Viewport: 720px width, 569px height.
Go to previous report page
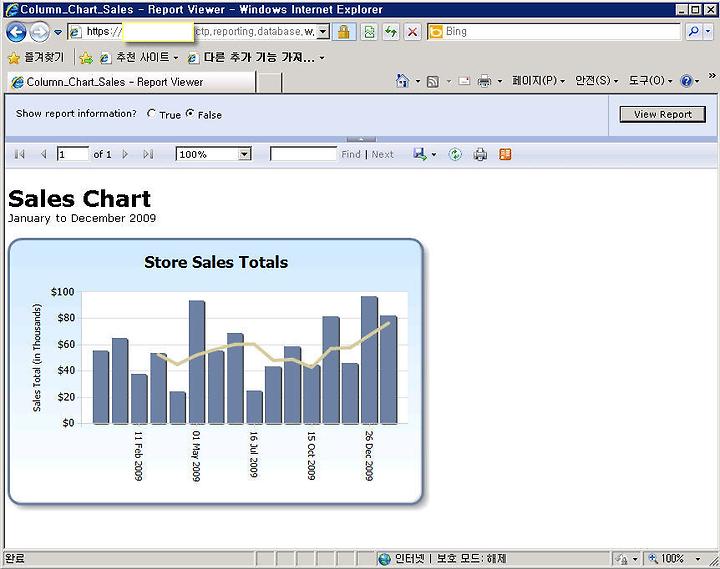(x=44, y=154)
